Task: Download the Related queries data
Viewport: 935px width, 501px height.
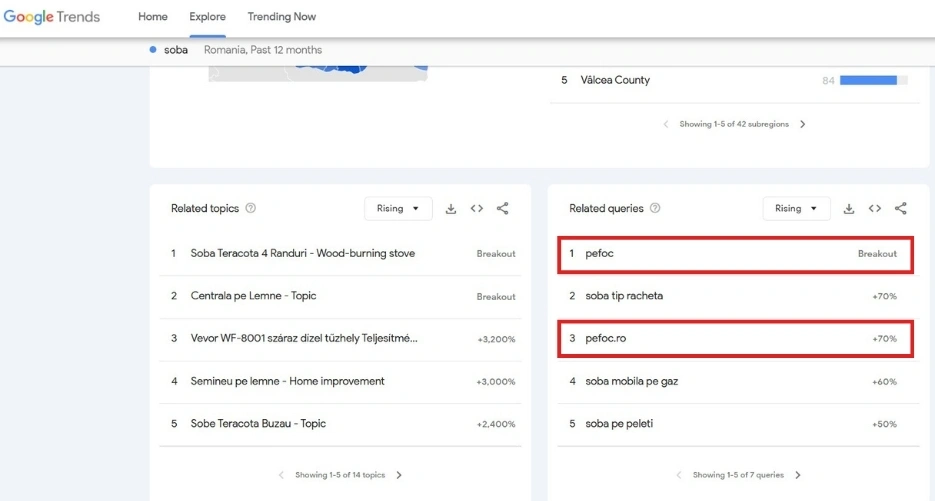Action: 849,209
